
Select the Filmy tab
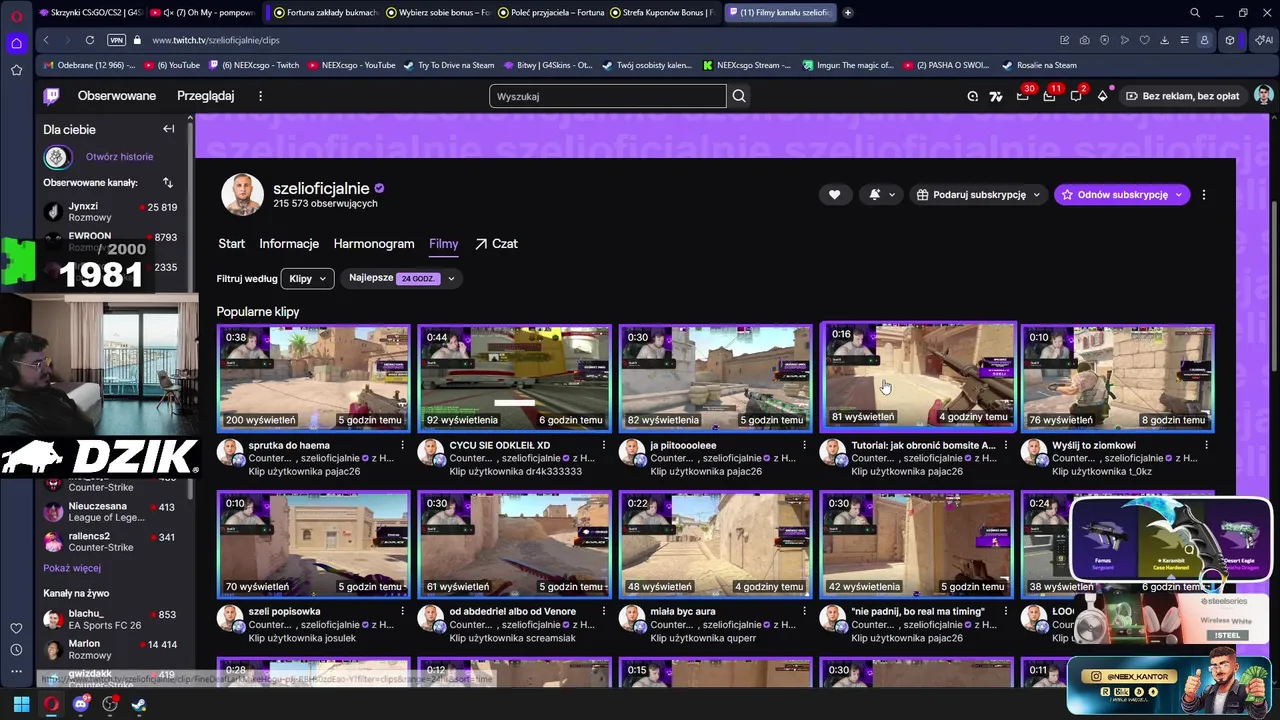[444, 244]
